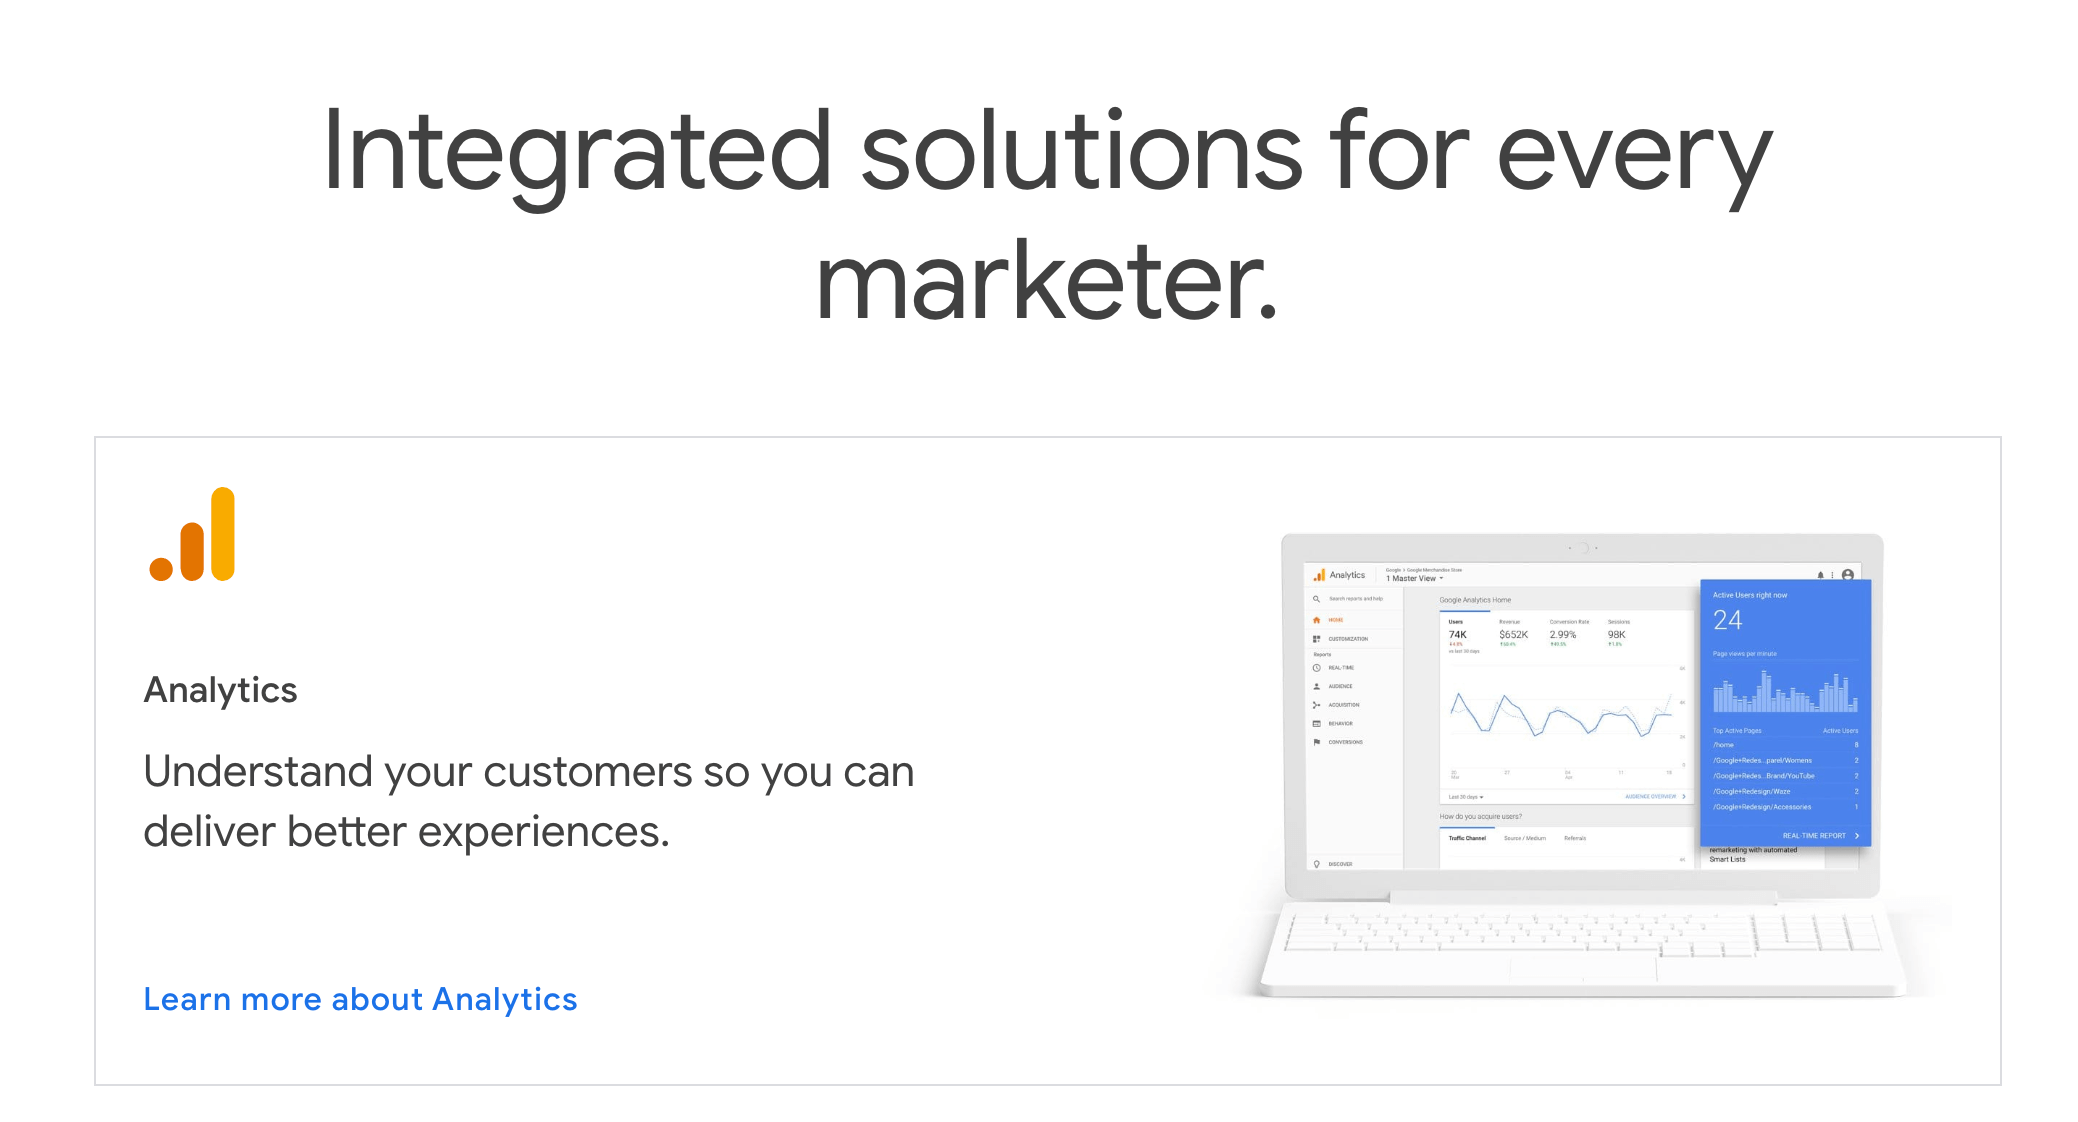
Task: Open the Audience person icon in sidebar
Action: pos(1316,687)
